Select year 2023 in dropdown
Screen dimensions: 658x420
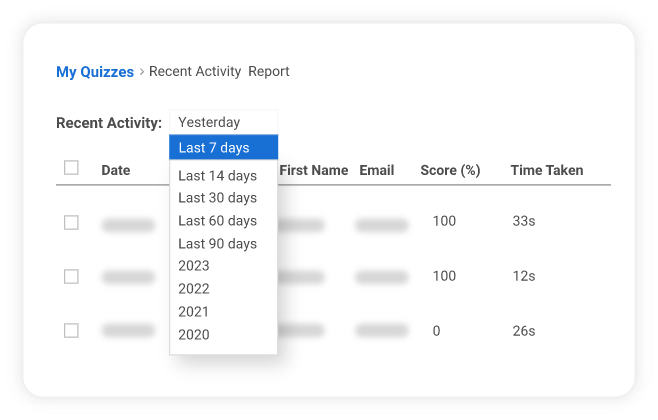coord(194,266)
